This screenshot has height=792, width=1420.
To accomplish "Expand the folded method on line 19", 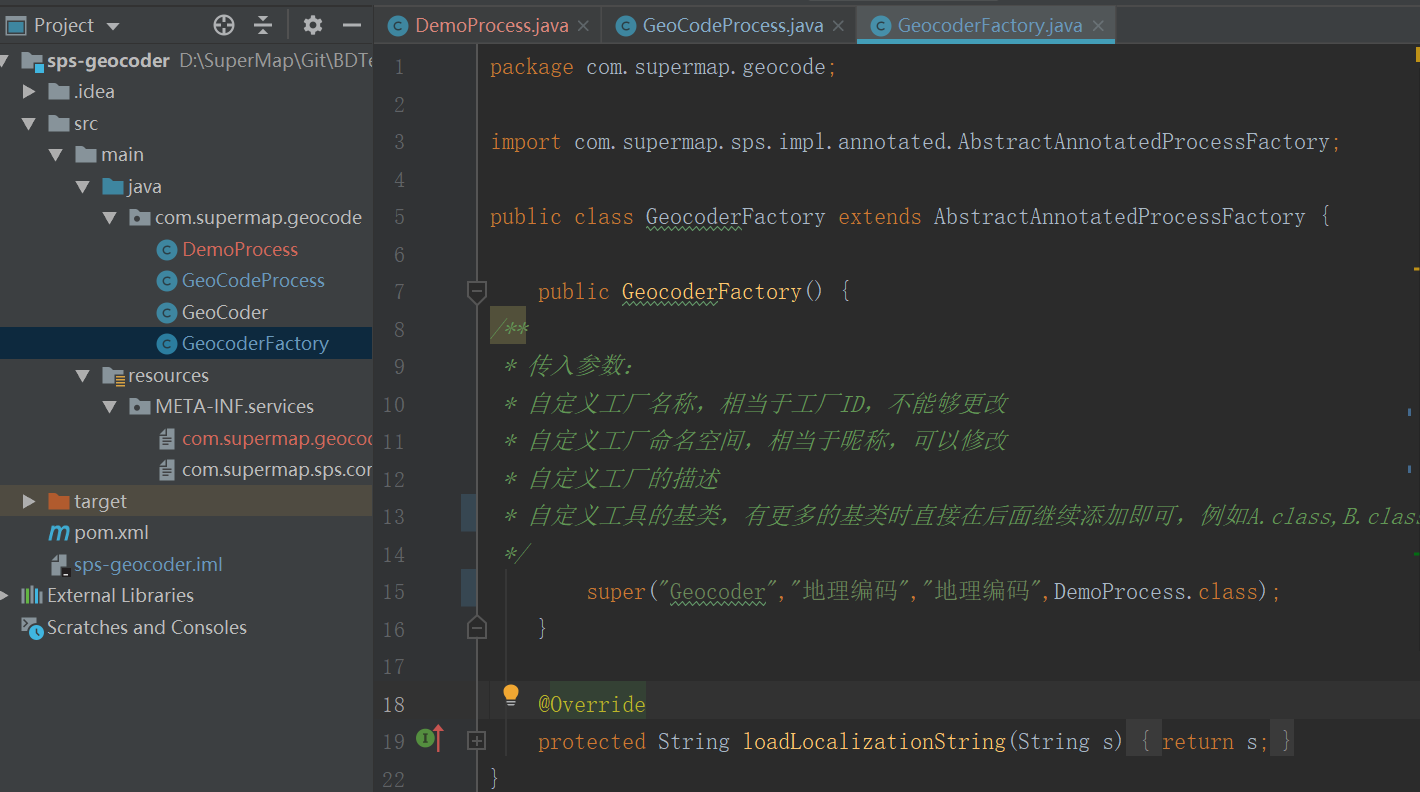I will click(x=477, y=741).
